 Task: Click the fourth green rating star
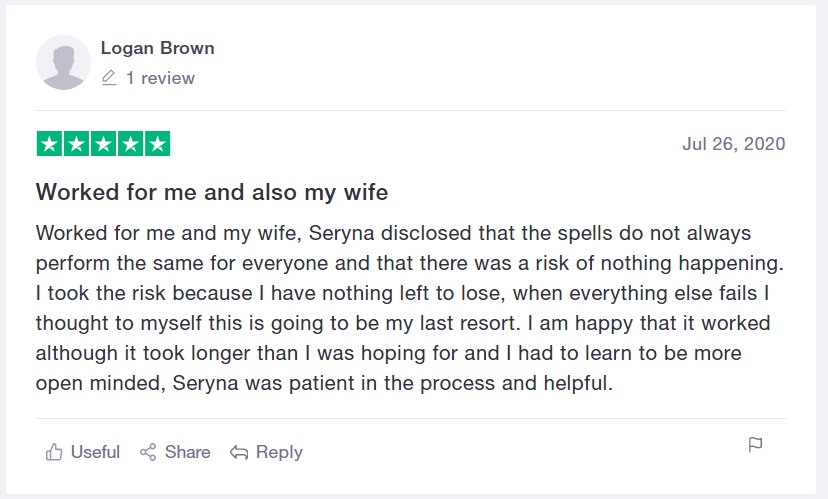click(130, 144)
